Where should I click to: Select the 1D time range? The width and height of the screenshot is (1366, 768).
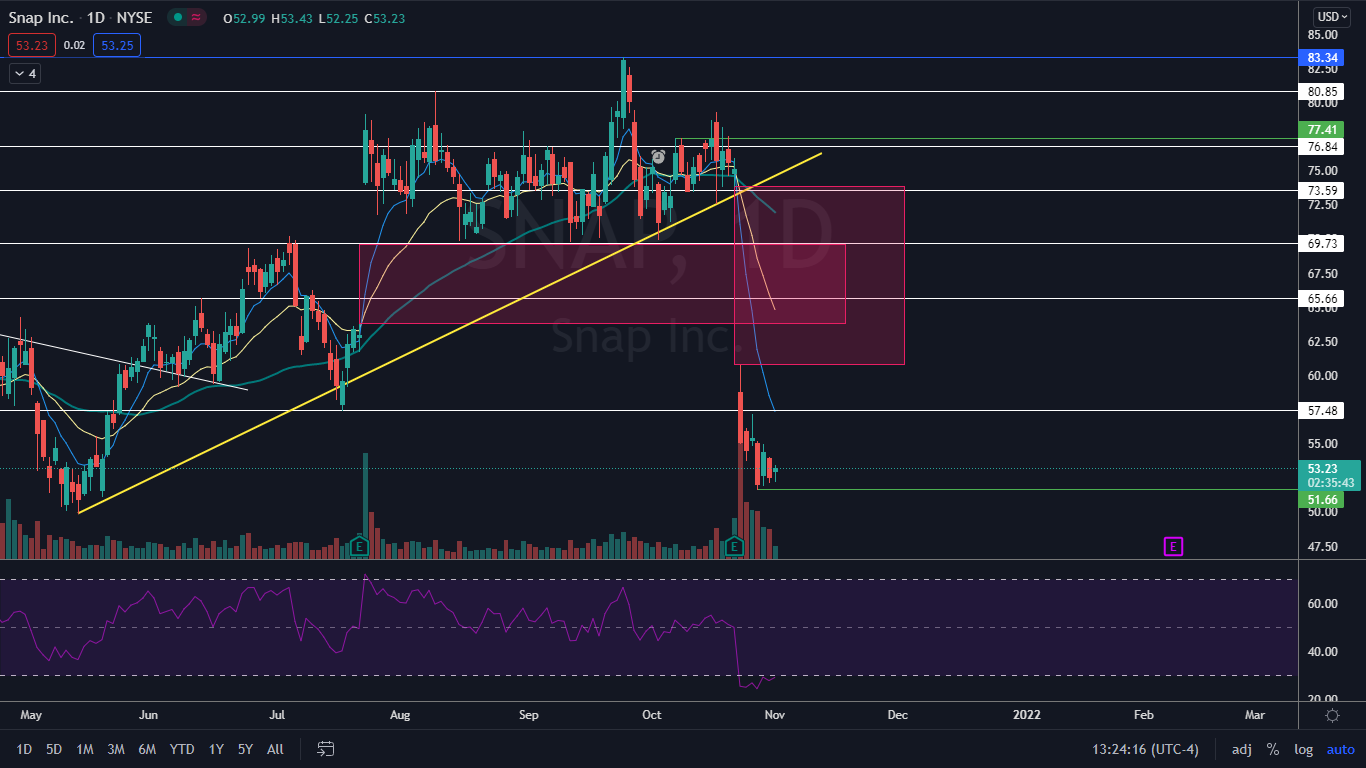coord(24,749)
